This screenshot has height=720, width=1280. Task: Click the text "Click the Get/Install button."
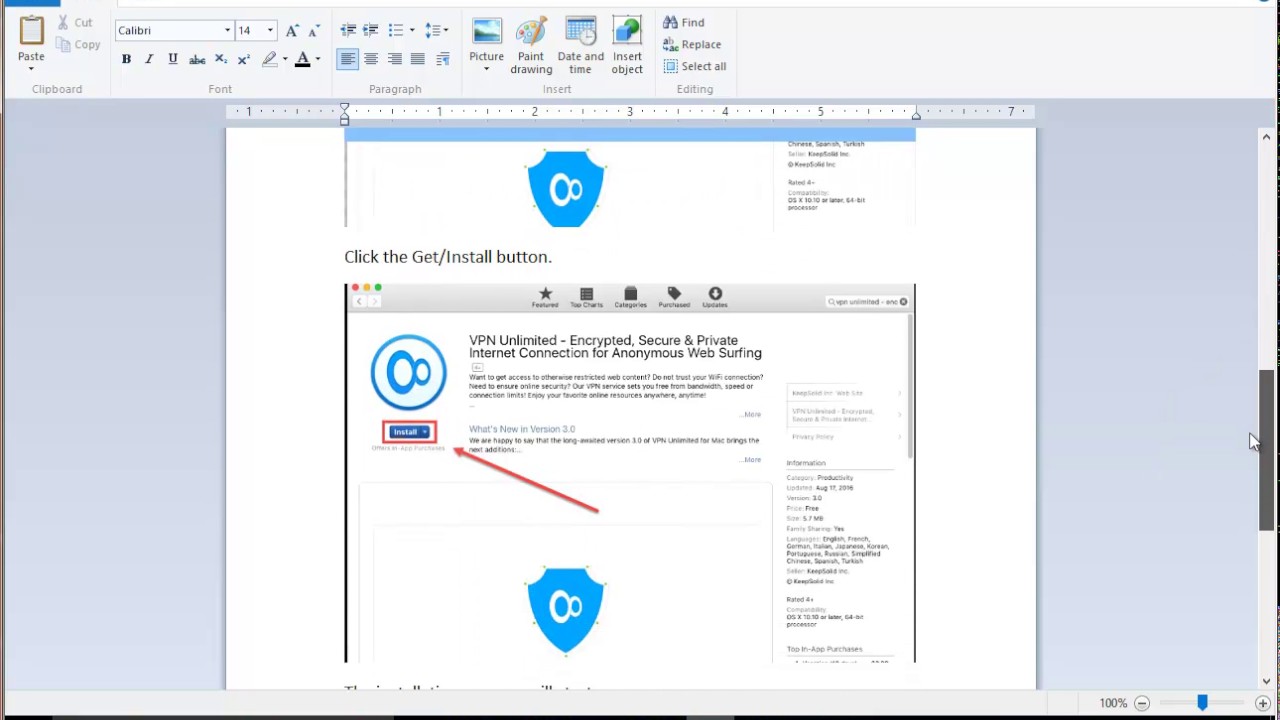448,257
